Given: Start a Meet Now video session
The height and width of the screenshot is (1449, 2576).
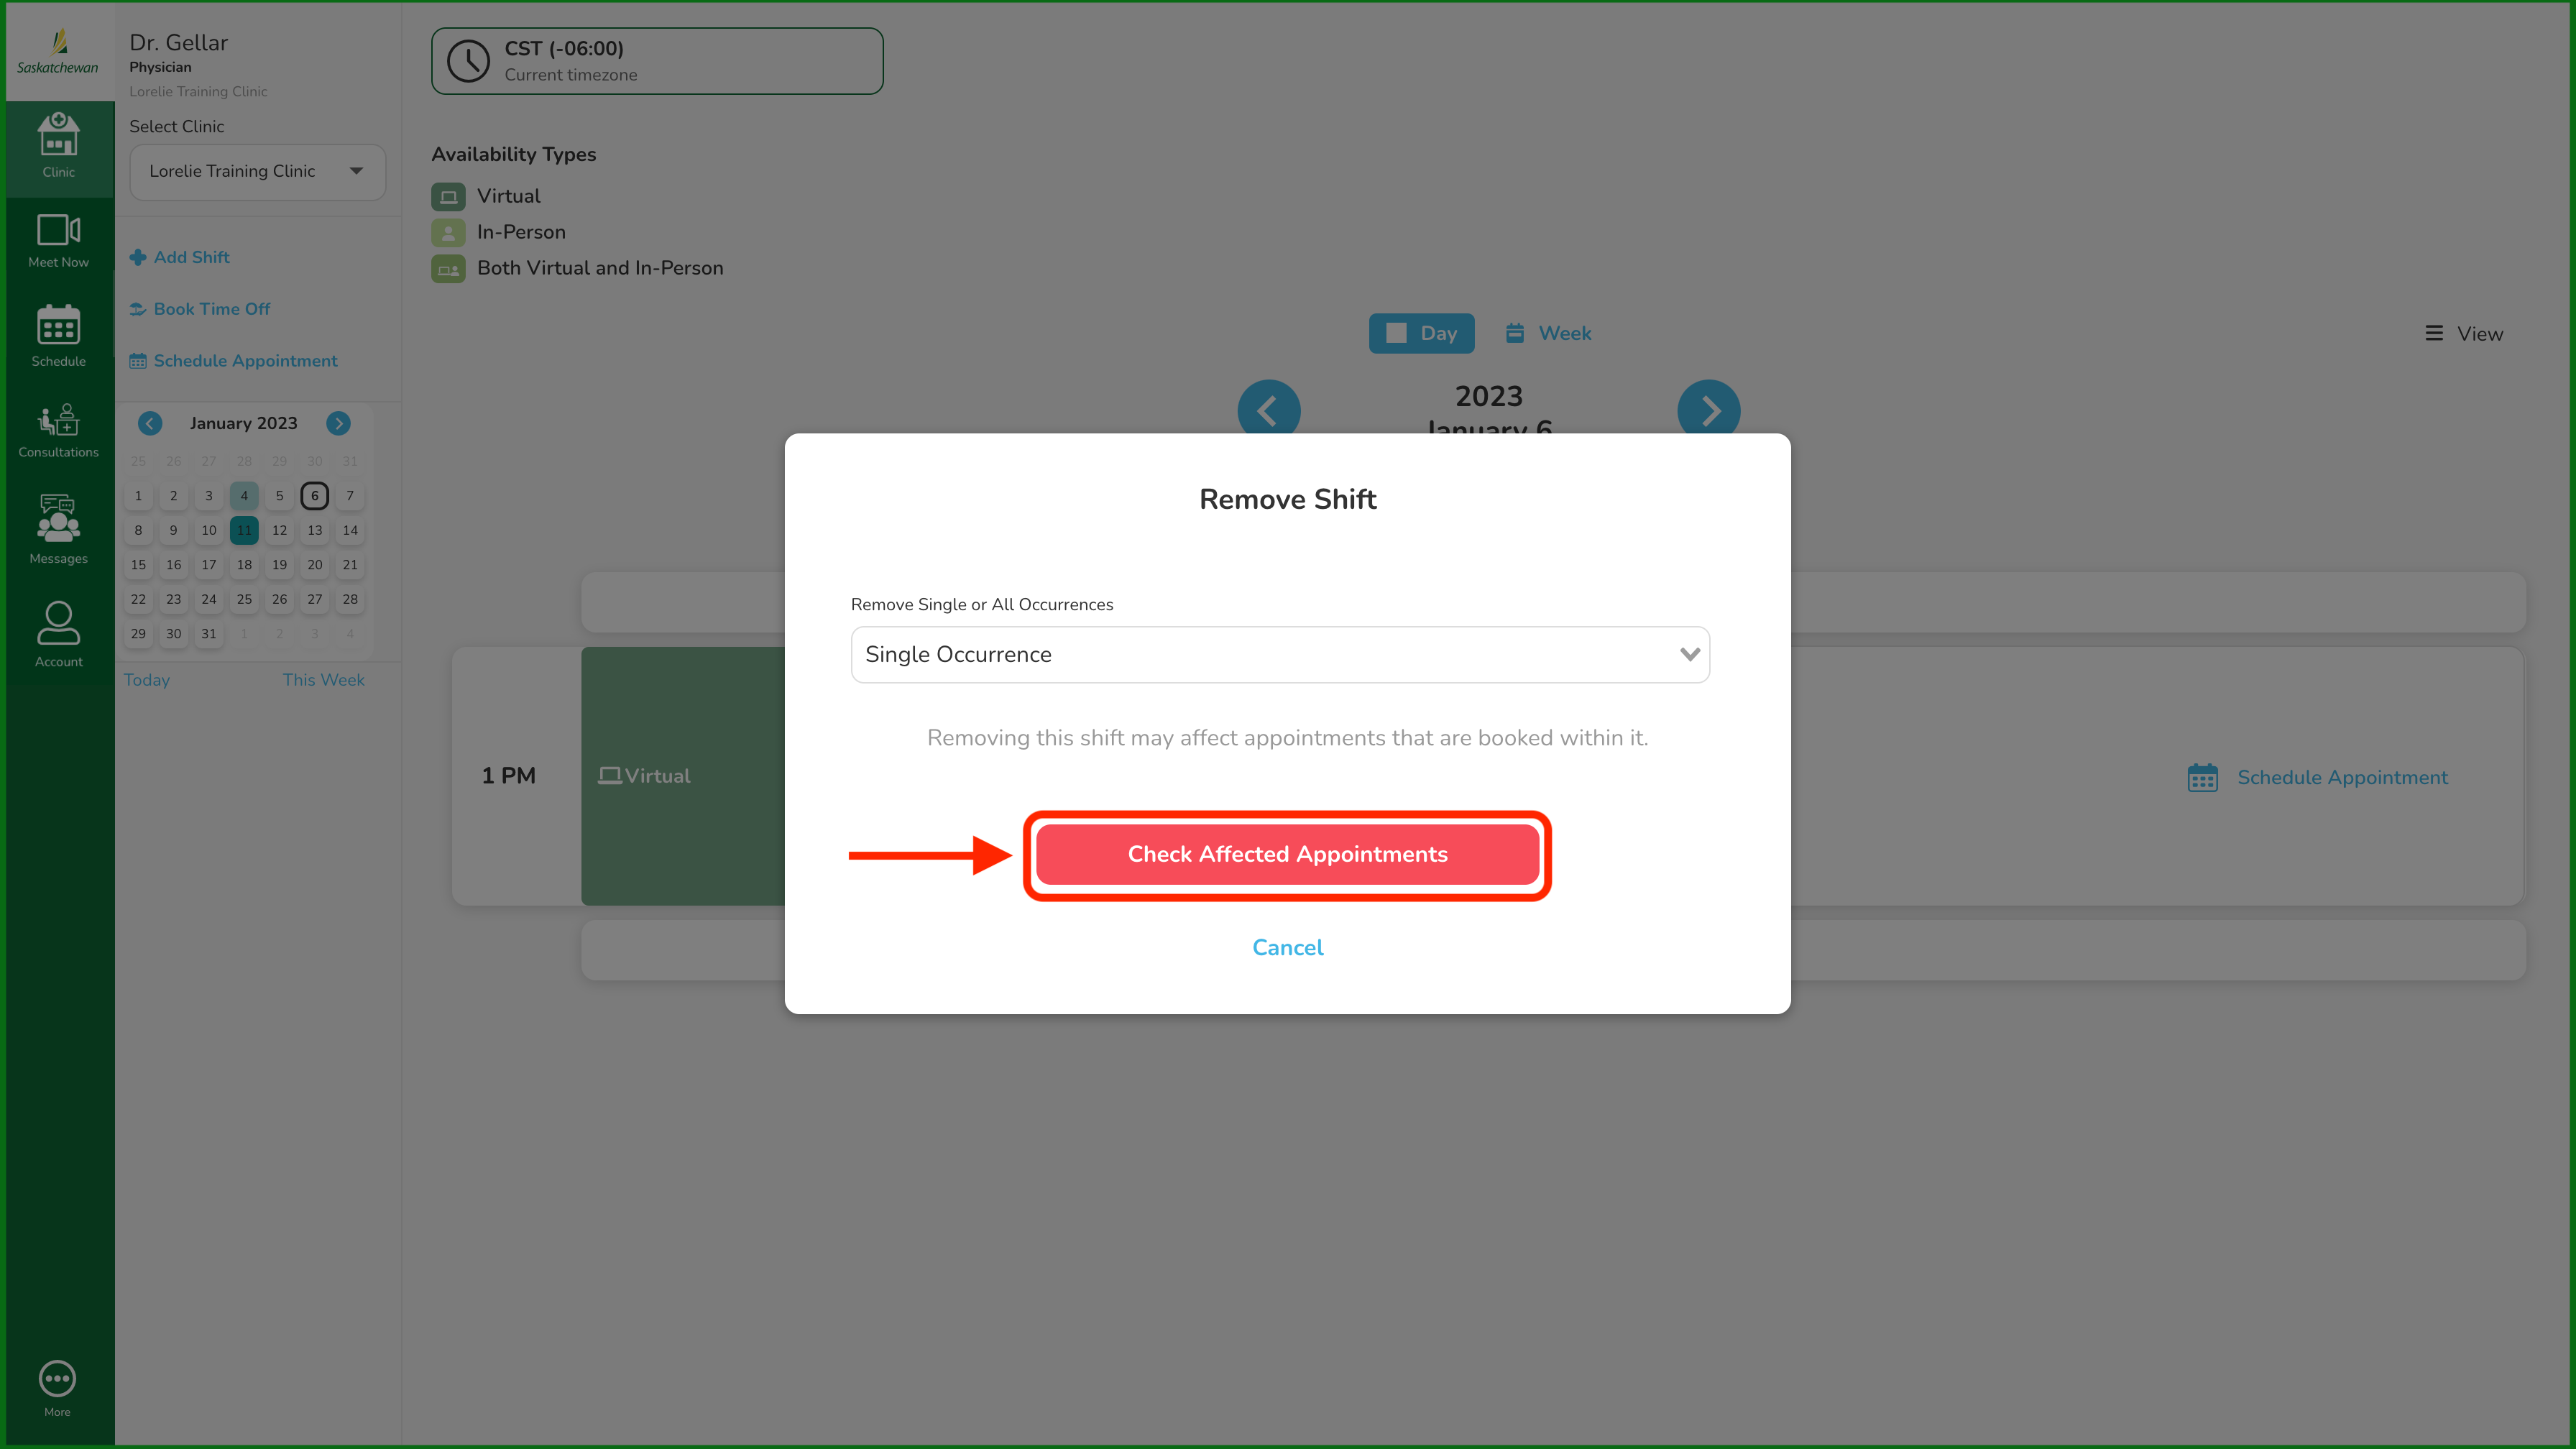Looking at the screenshot, I should pos(58,241).
